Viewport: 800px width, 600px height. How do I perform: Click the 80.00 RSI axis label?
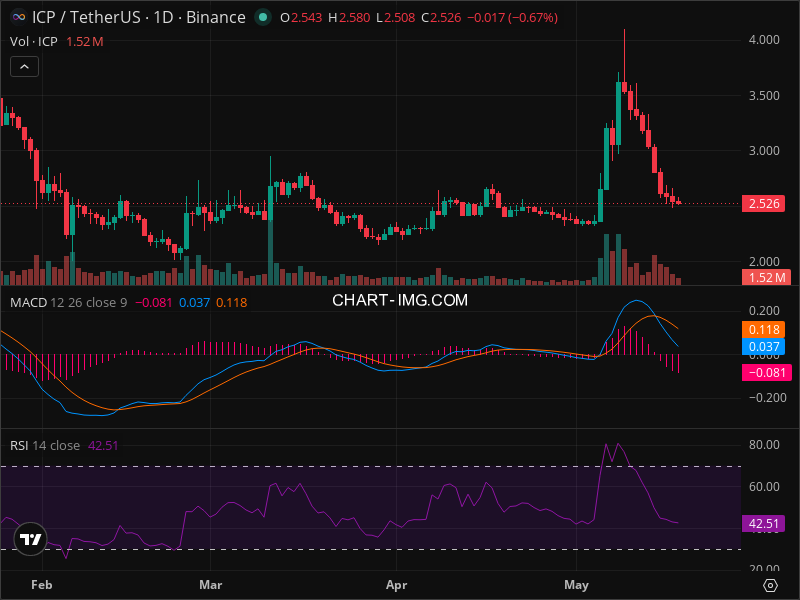coord(764,444)
